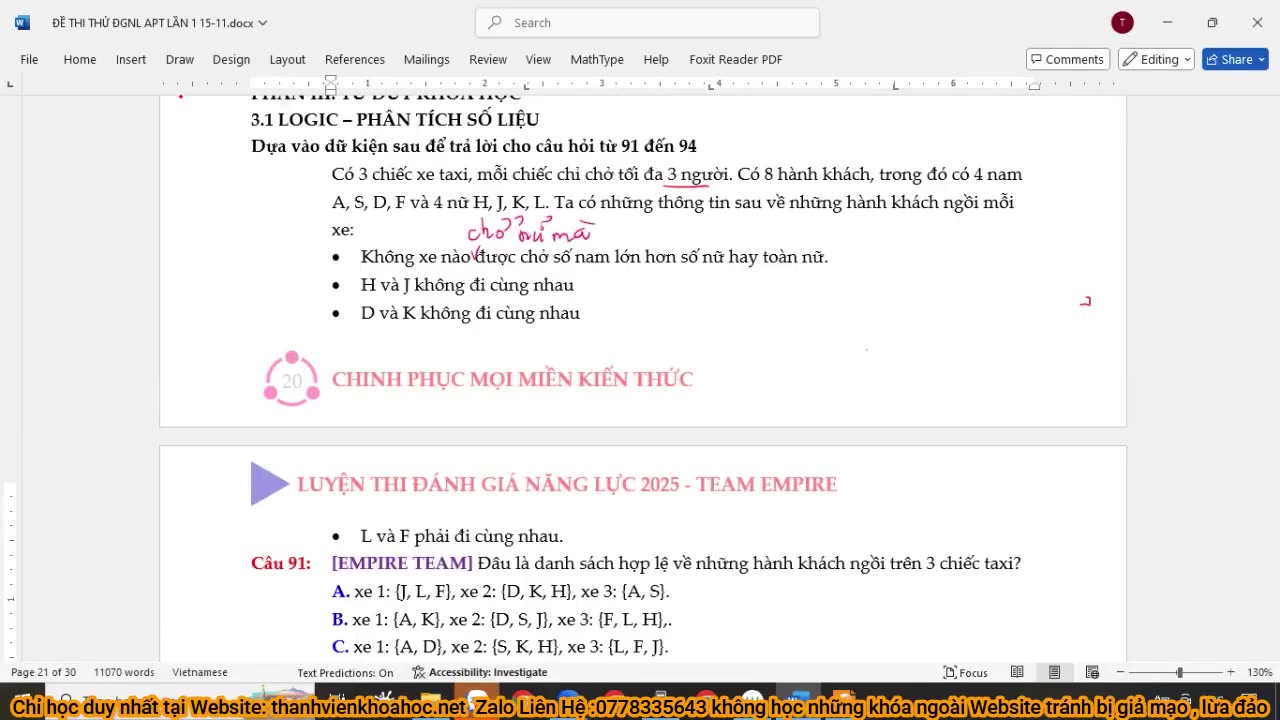Click the Page 21 of 30 indicator

click(43, 672)
